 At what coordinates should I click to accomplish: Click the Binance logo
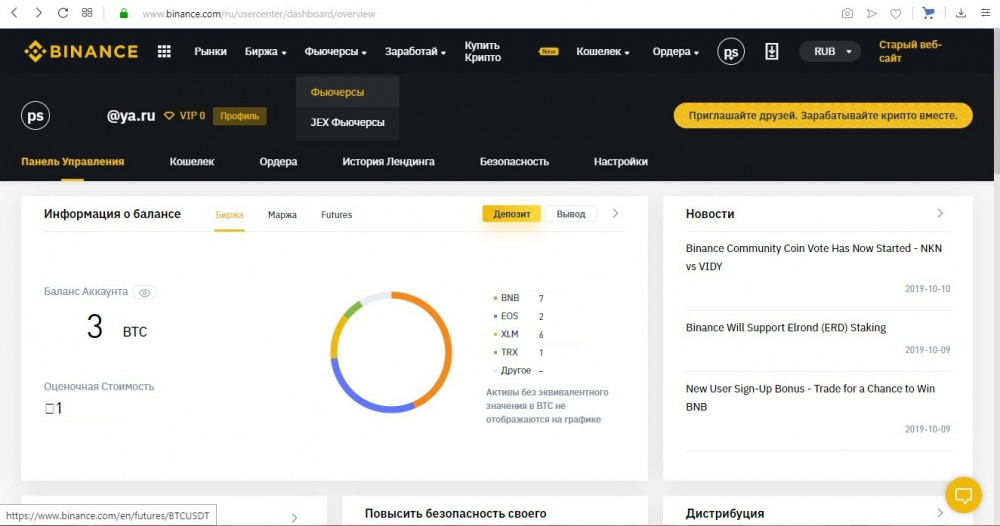click(81, 52)
